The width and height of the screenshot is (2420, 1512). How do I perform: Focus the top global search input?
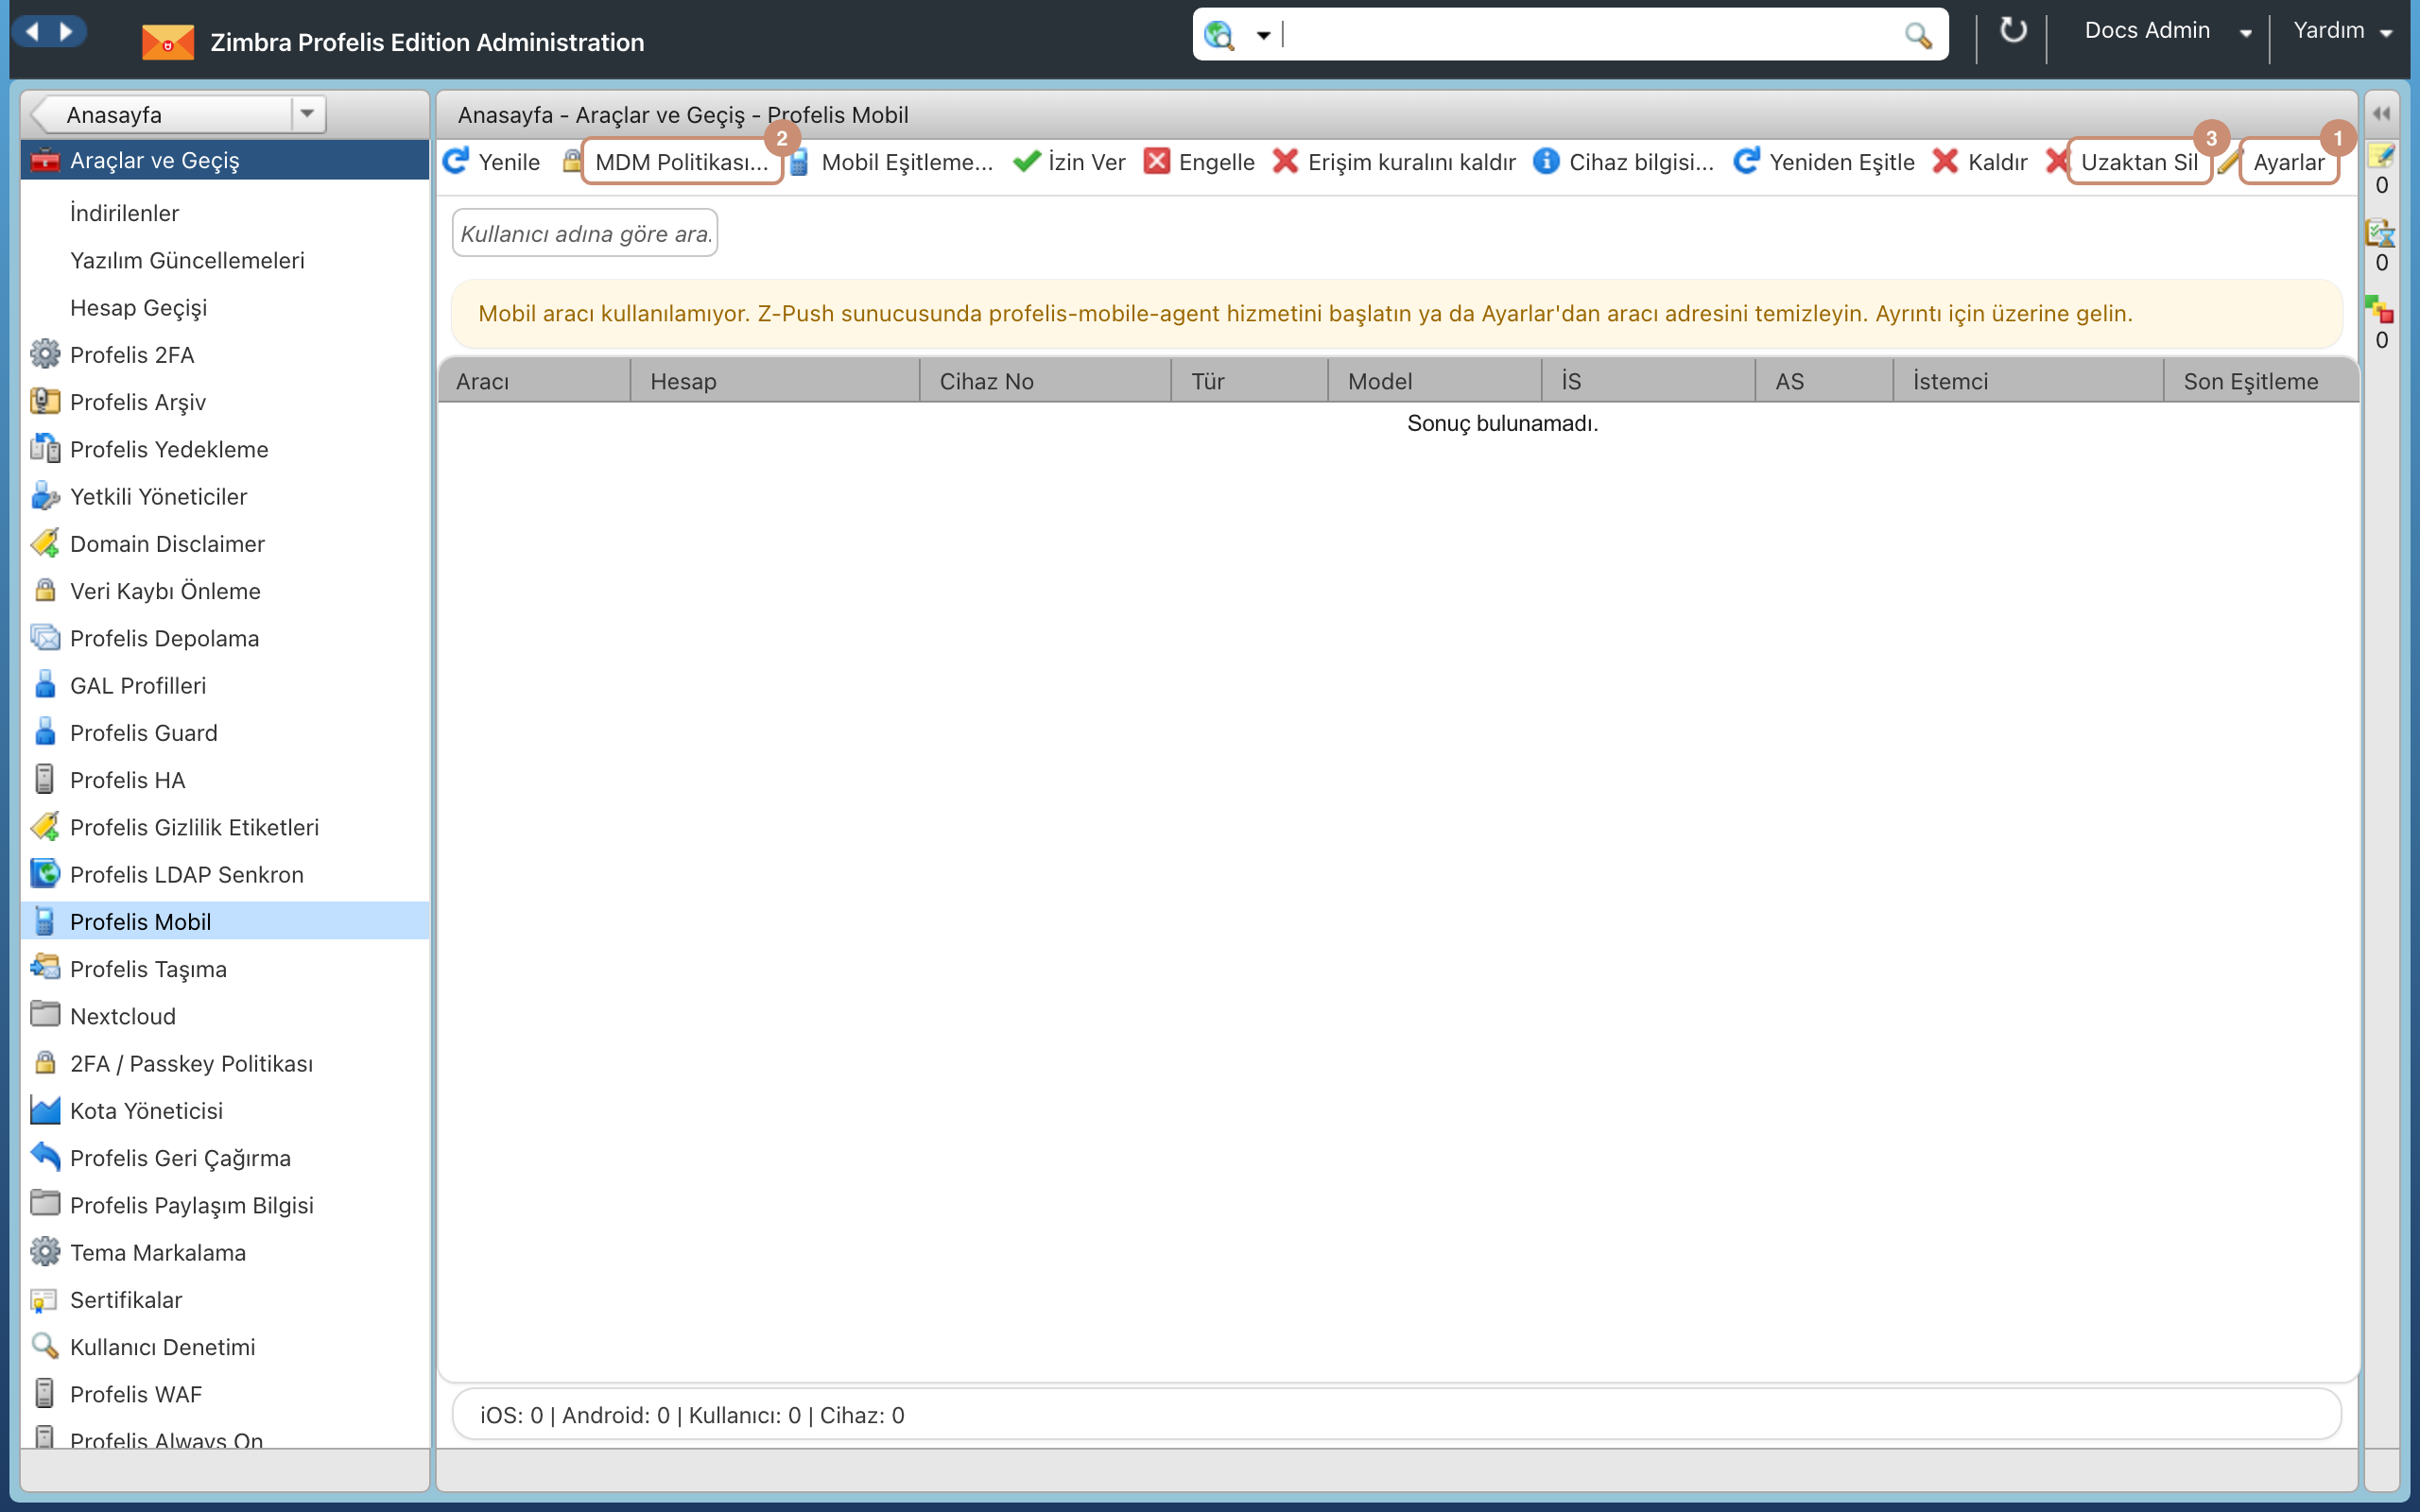point(1590,35)
